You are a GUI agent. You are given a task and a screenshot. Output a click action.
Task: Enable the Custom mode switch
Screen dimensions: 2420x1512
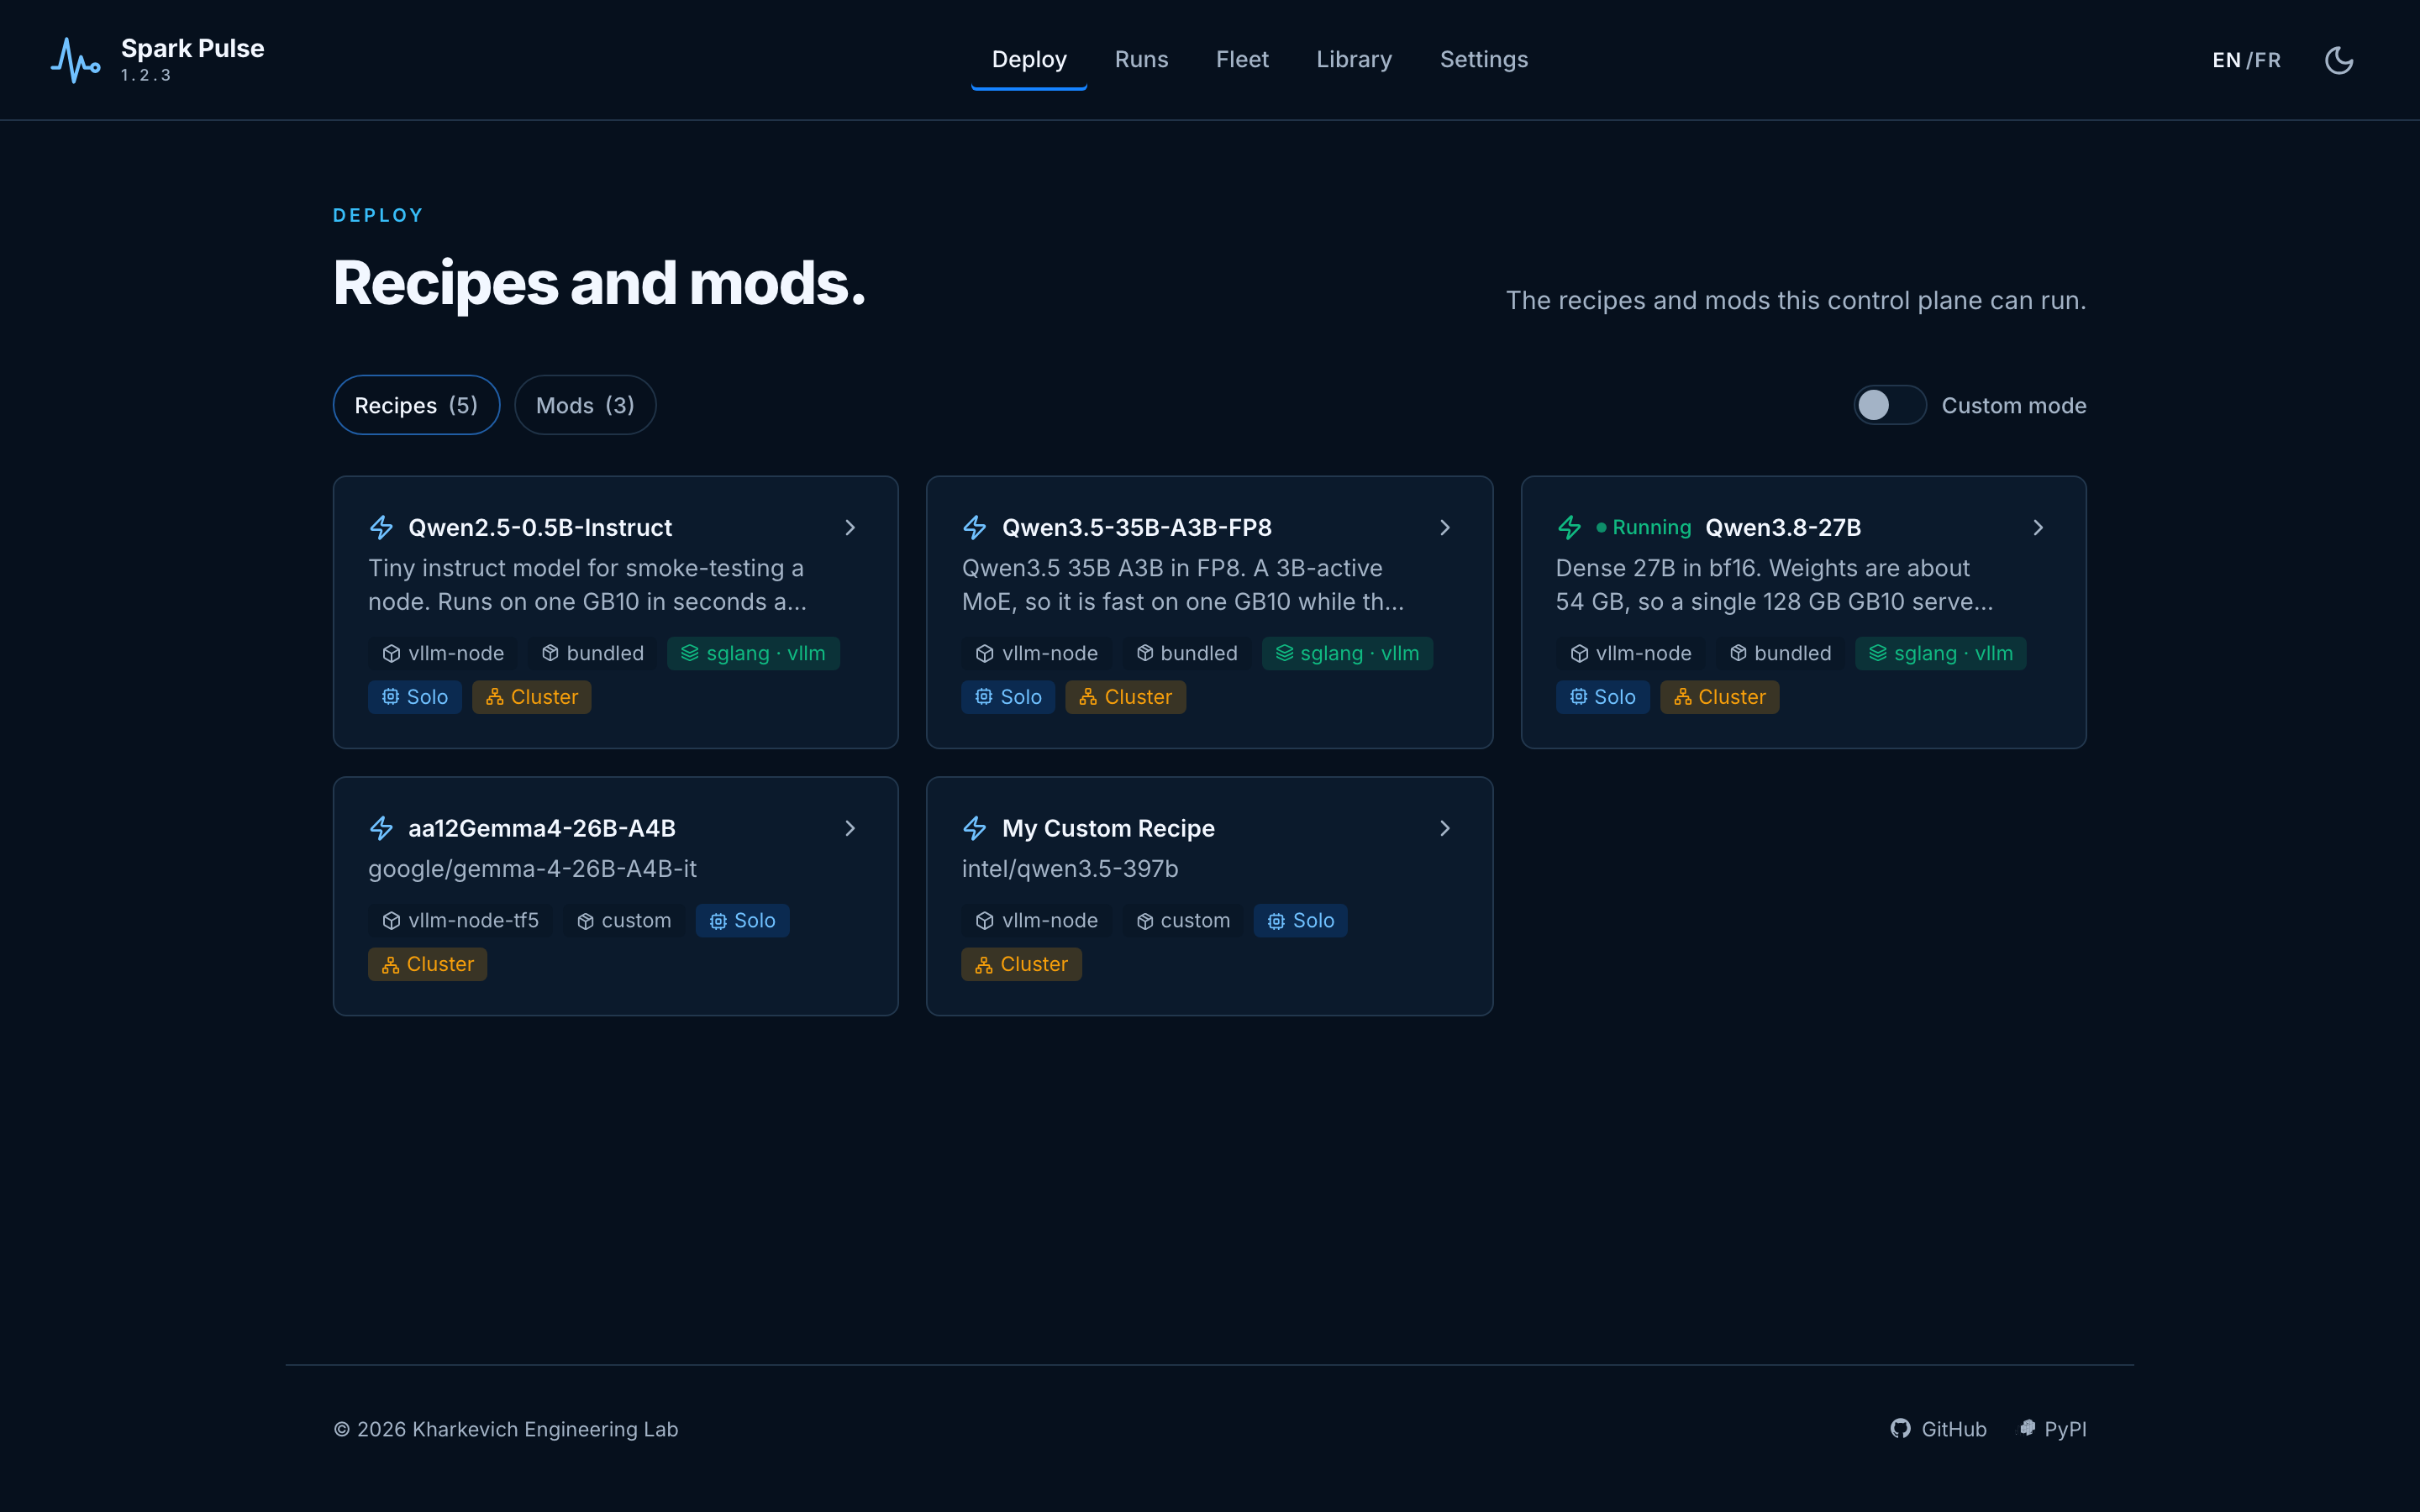[x=1889, y=405]
